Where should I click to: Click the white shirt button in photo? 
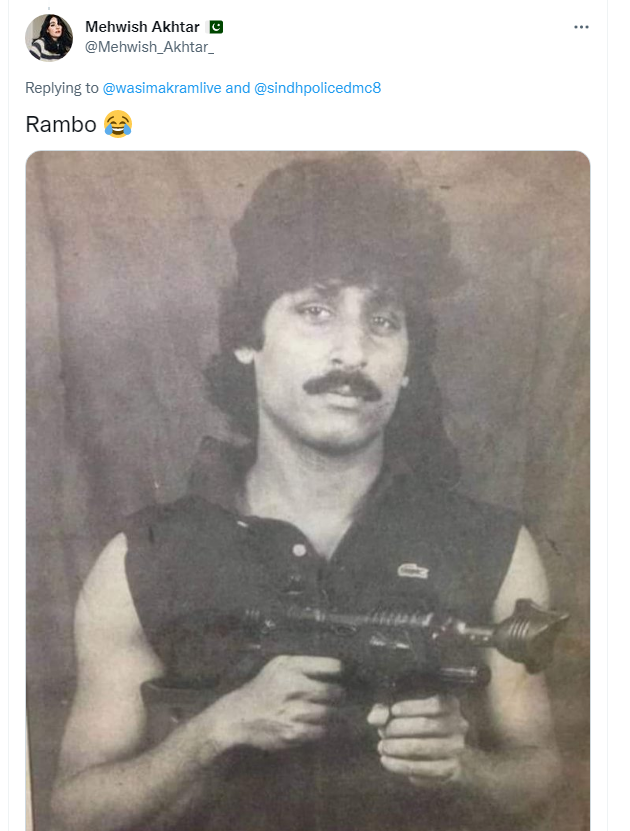[x=299, y=550]
